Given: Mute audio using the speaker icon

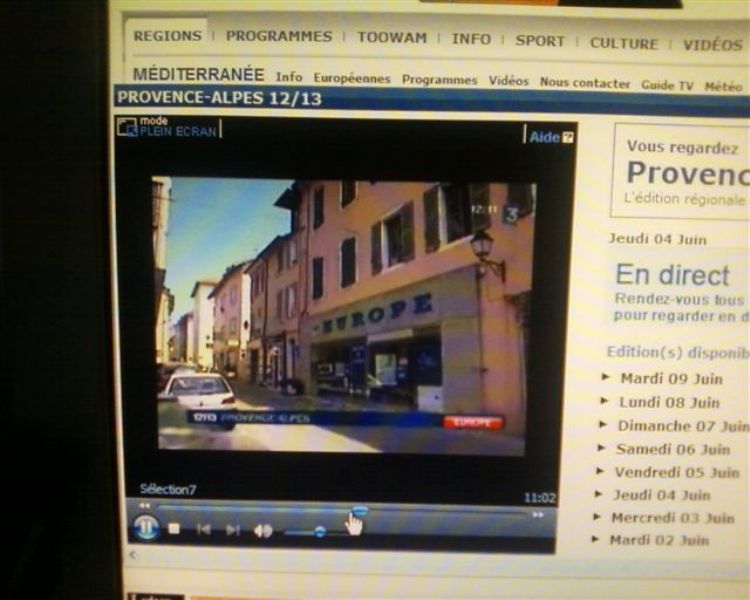Looking at the screenshot, I should [x=263, y=531].
